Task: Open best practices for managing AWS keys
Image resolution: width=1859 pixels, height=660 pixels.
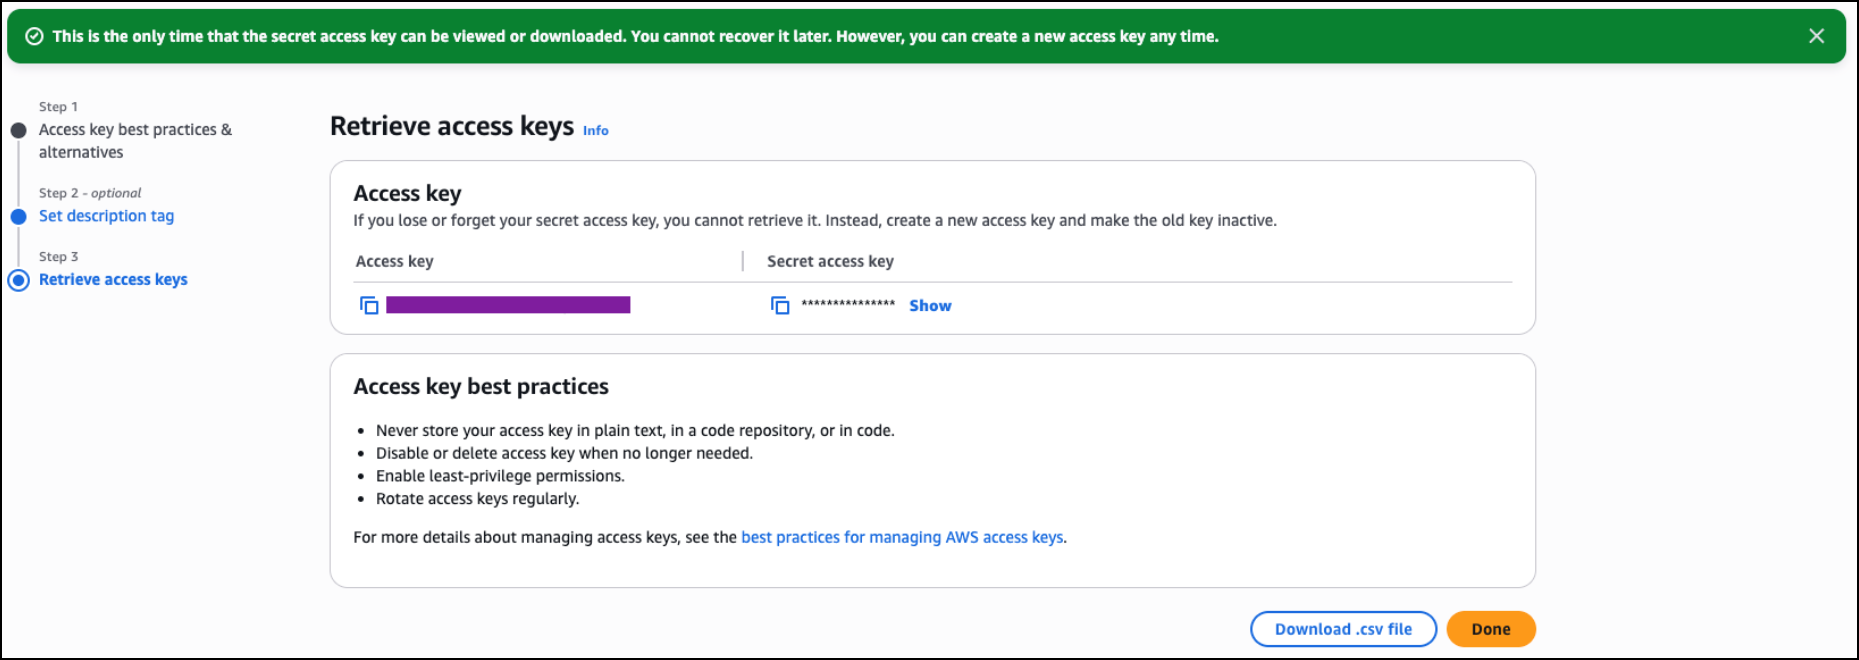Action: pyautogui.click(x=902, y=537)
